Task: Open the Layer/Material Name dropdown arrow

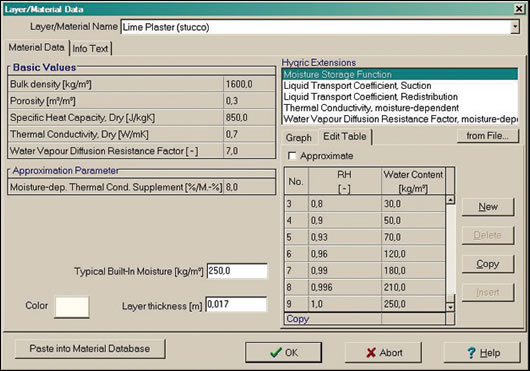Action: click(515, 27)
